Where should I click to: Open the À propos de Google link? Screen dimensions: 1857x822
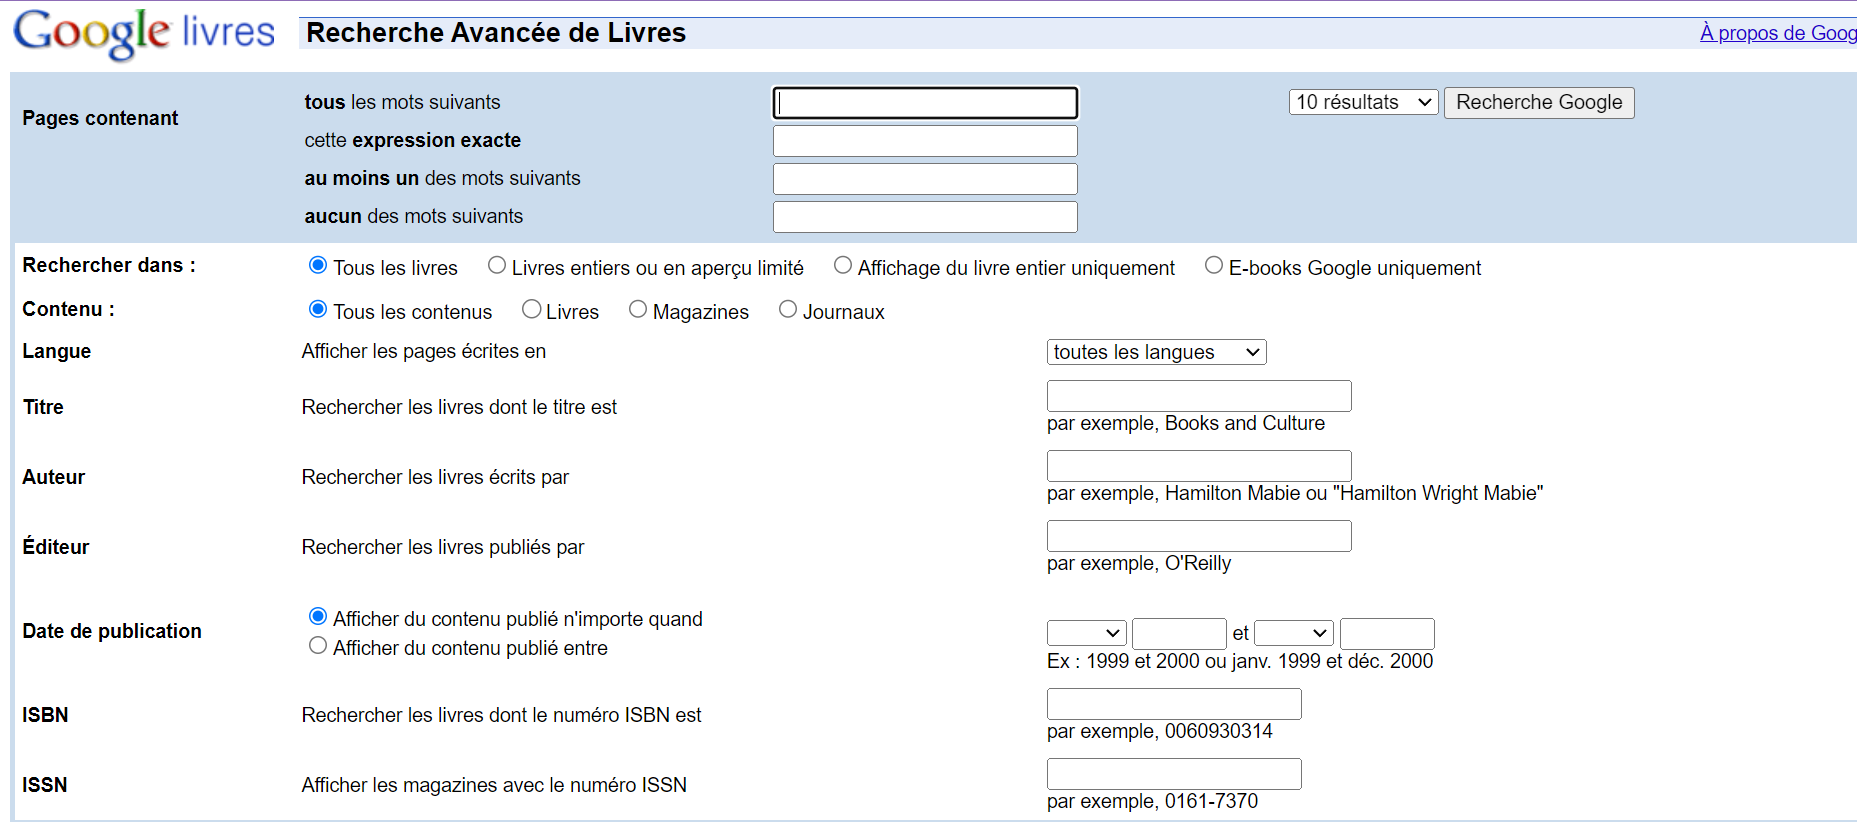point(1778,33)
